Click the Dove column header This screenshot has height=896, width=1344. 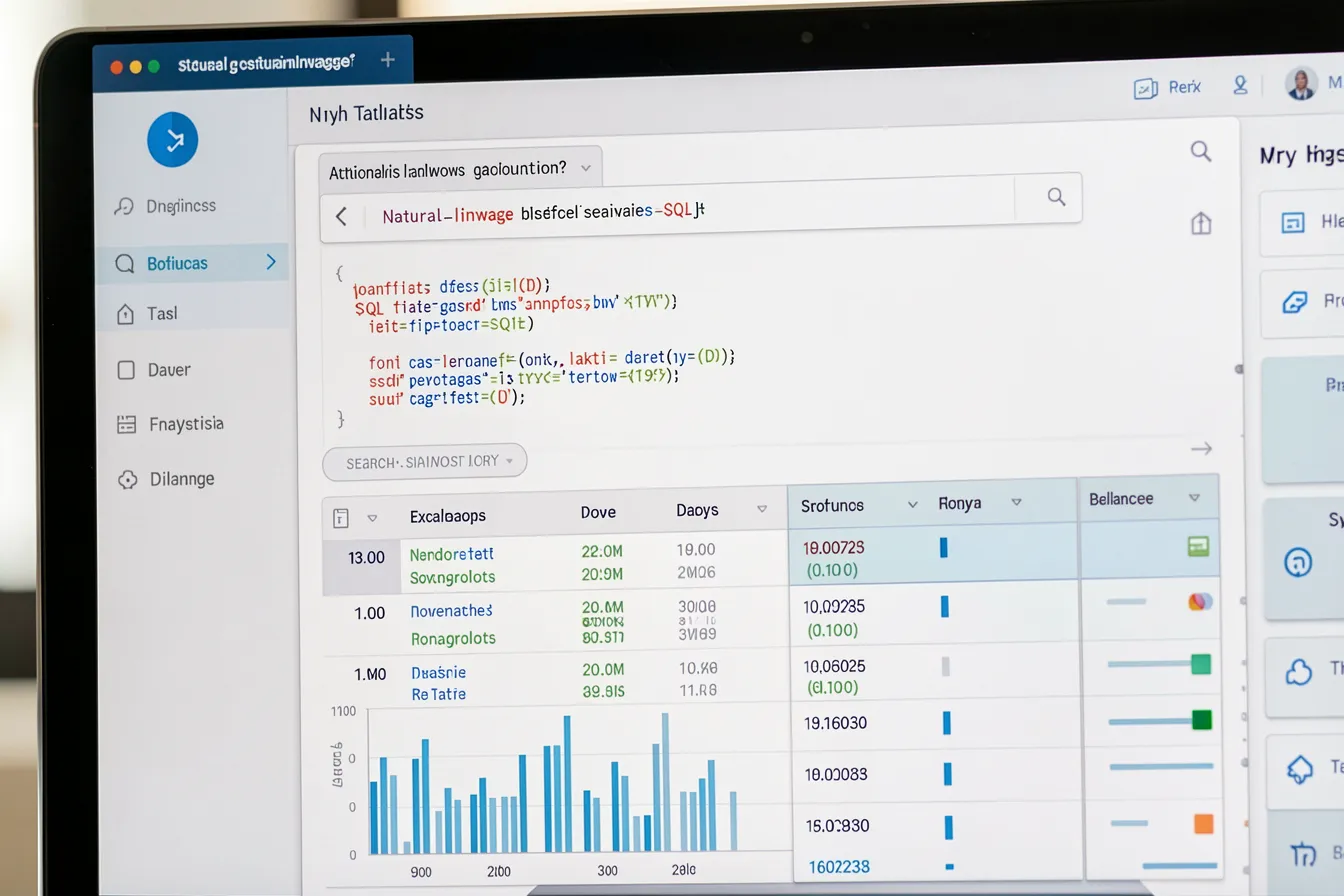point(598,512)
